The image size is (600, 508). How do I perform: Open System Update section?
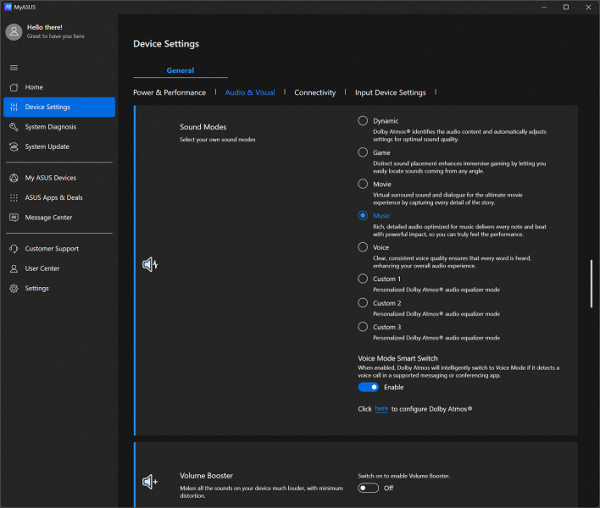pyautogui.click(x=47, y=147)
